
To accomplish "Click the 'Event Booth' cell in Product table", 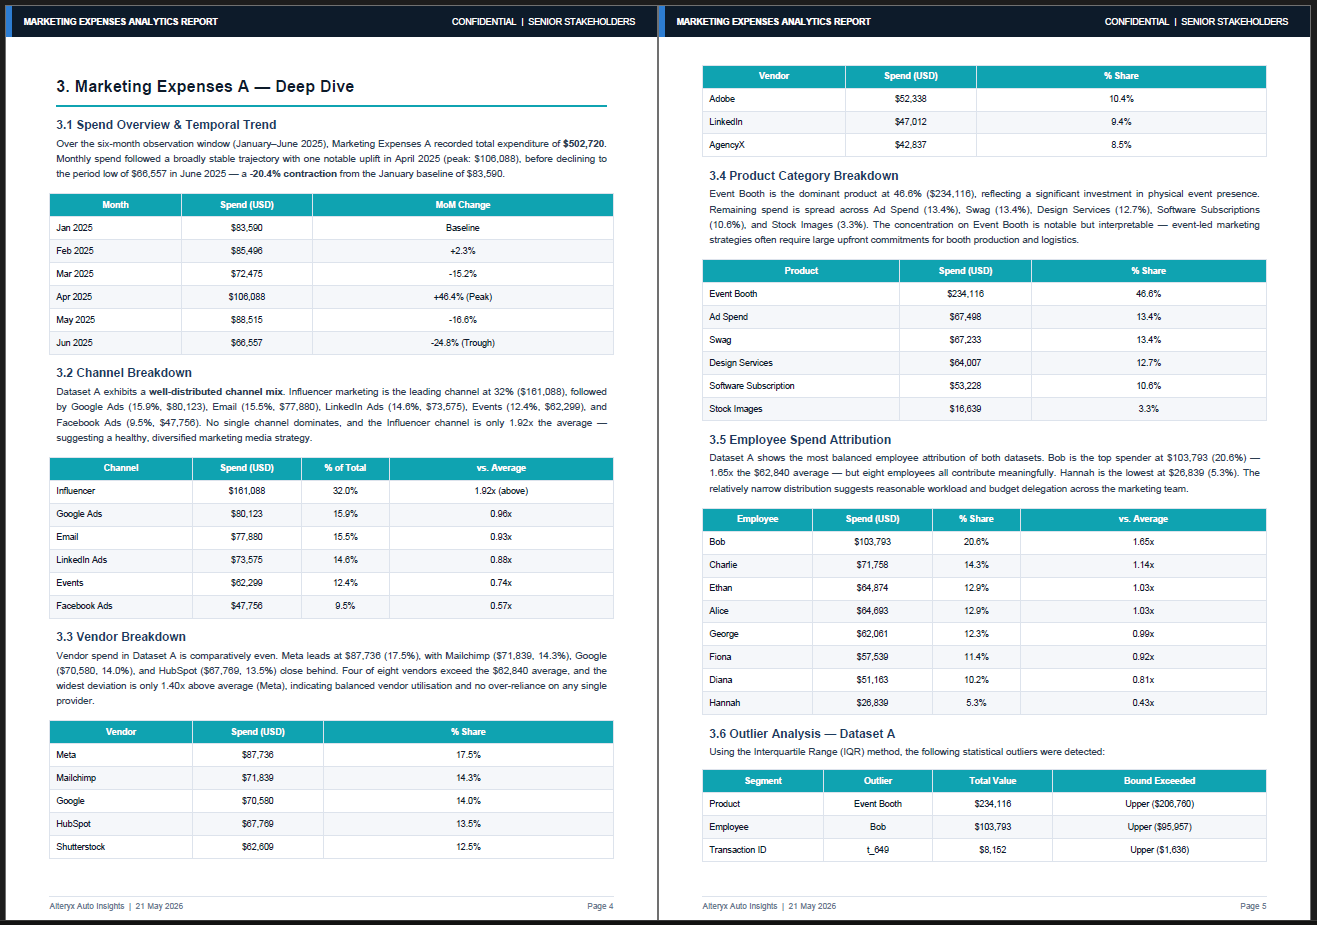I will [801, 294].
